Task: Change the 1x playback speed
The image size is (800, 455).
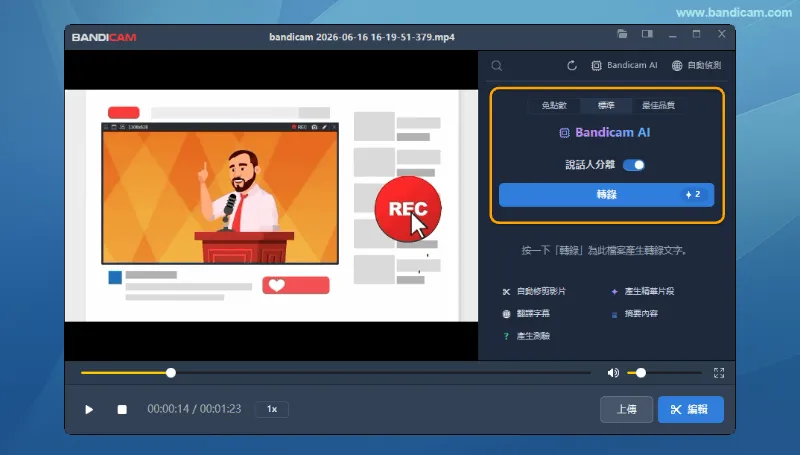Action: click(272, 409)
